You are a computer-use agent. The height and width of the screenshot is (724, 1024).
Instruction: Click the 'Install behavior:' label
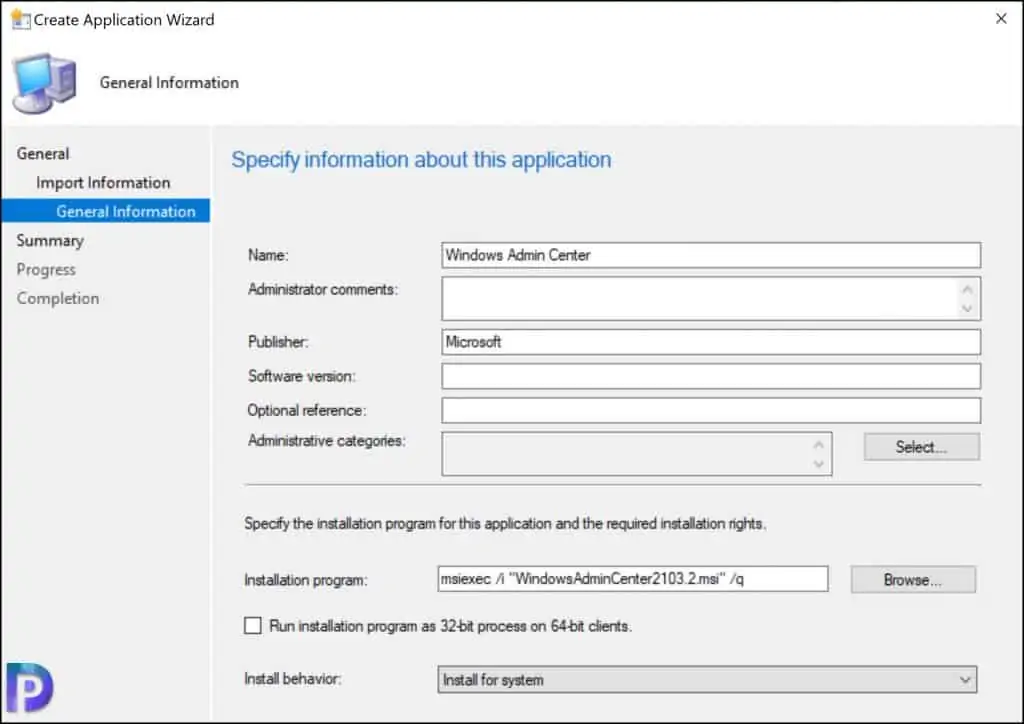(x=293, y=679)
